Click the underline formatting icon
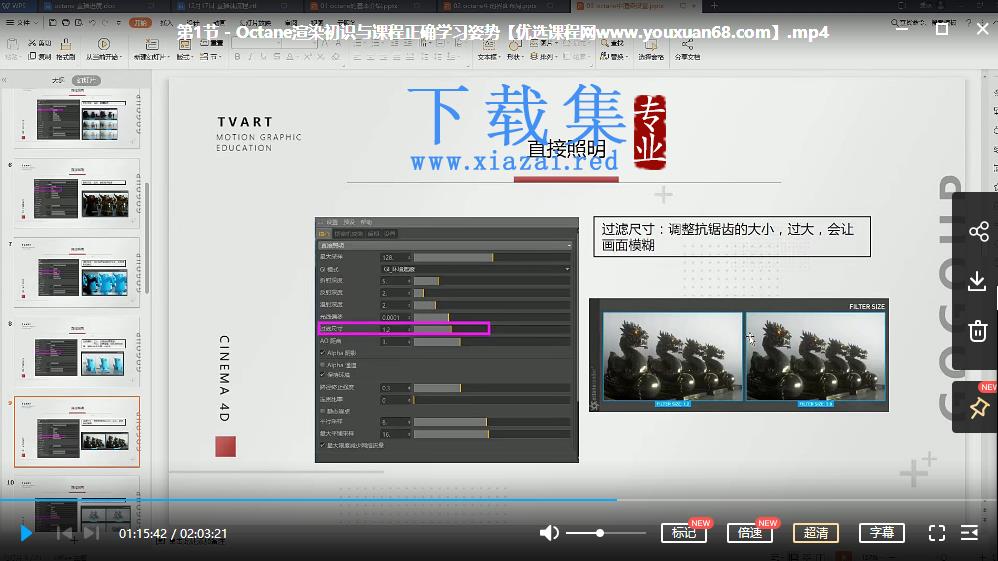The image size is (998, 561). pyautogui.click(x=263, y=57)
